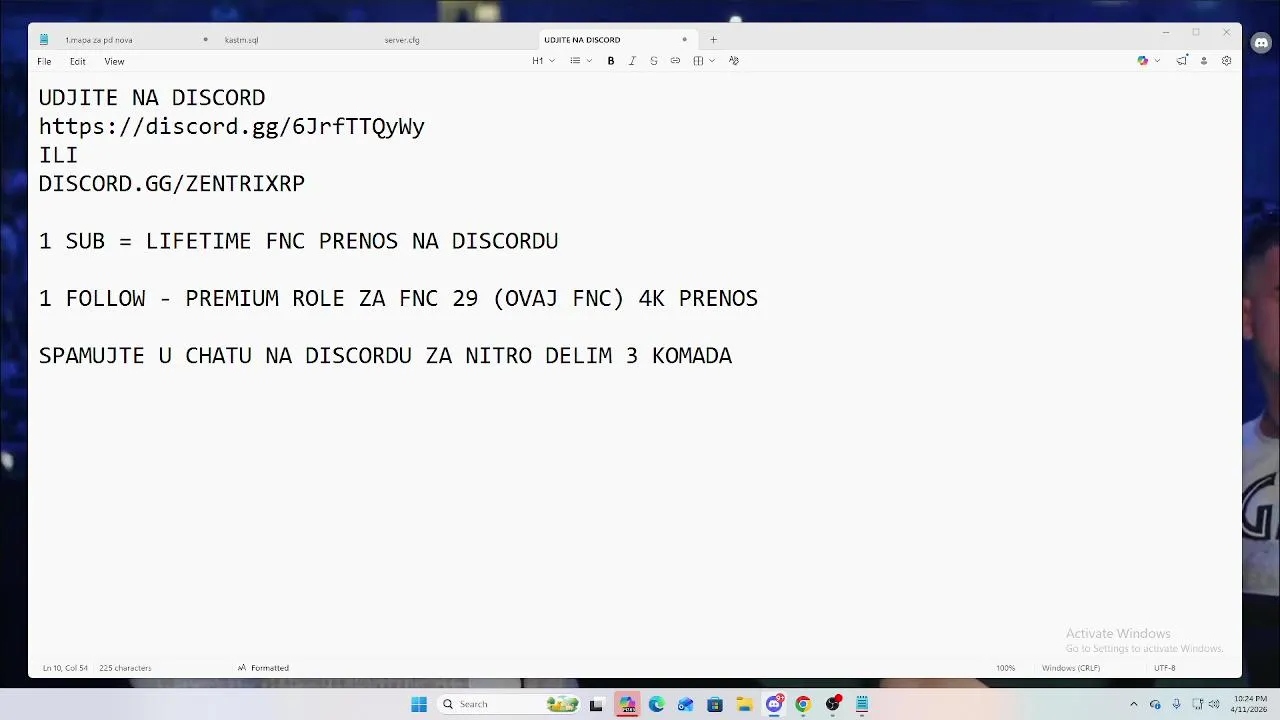The image size is (1280, 720).
Task: Show hidden system tray icons
Action: [x=1133, y=704]
